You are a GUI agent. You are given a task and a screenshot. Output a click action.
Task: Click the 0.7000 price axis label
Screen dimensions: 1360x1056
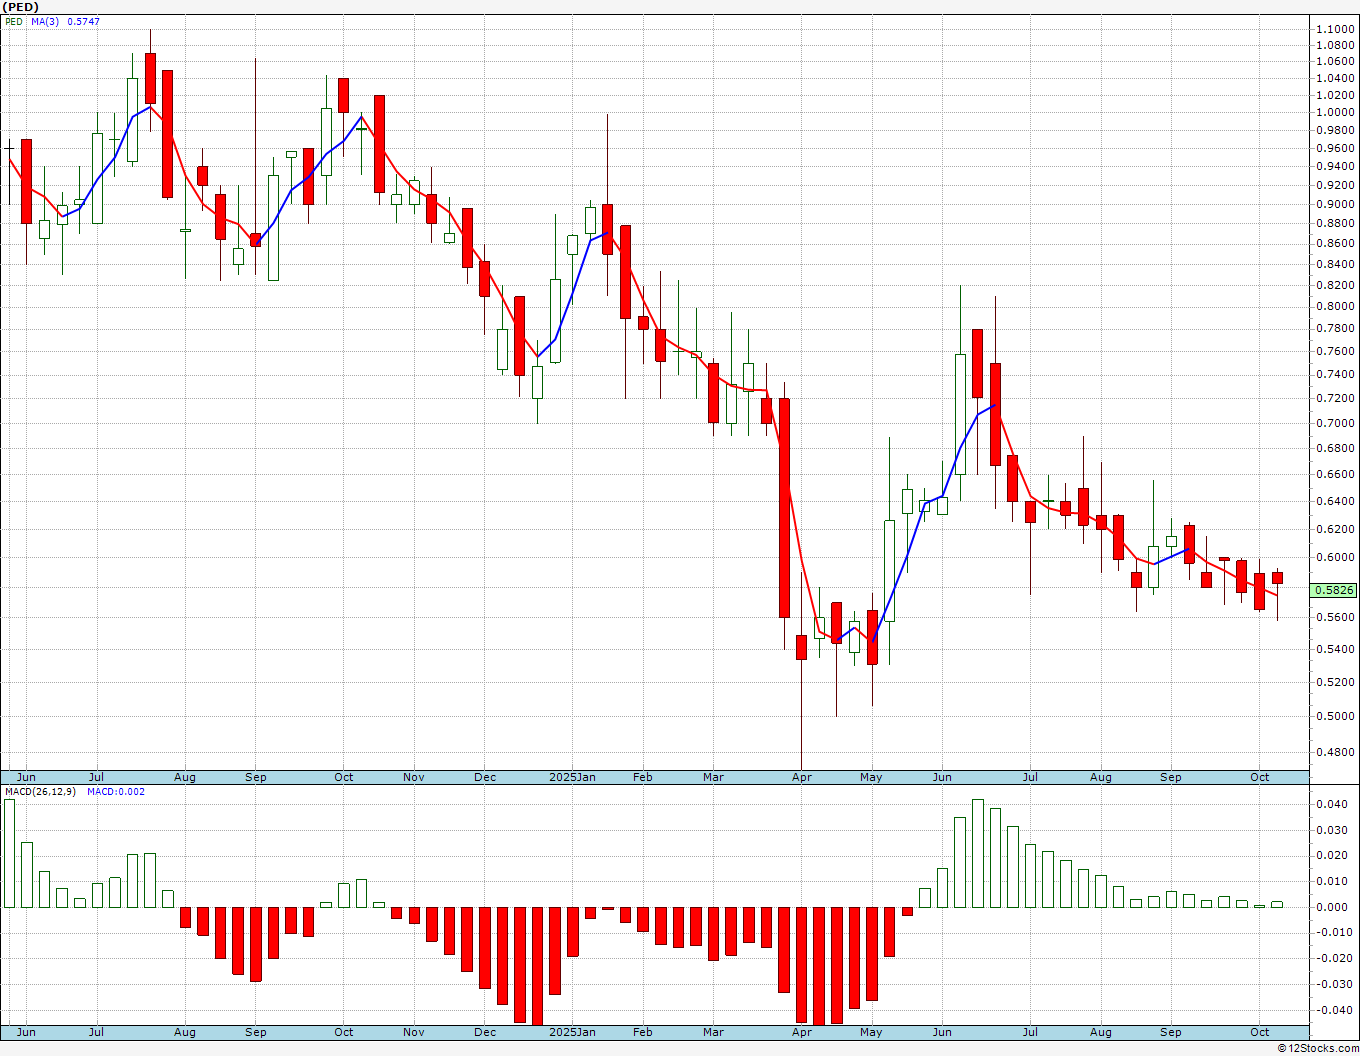click(x=1336, y=423)
